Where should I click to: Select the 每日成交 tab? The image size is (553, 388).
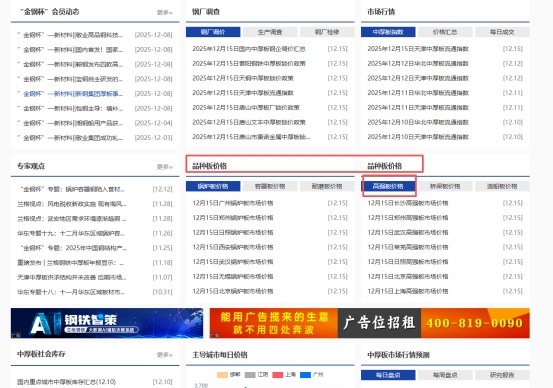(x=502, y=32)
